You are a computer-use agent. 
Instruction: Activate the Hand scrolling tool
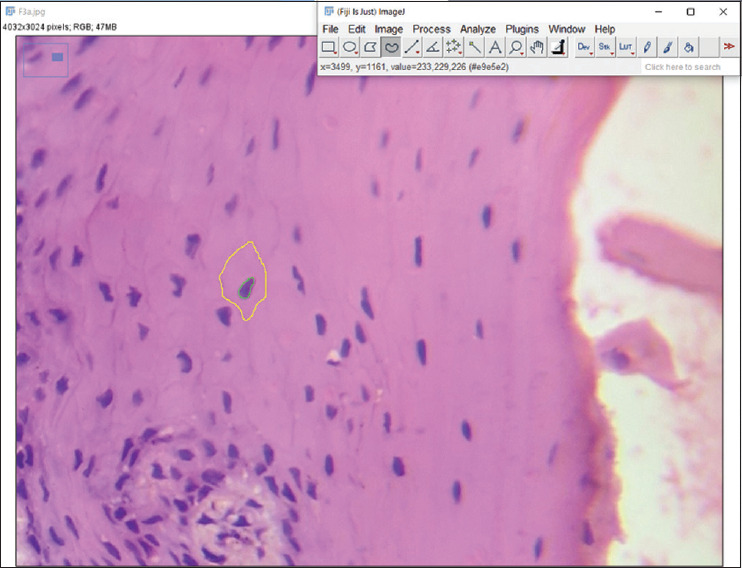(536, 47)
